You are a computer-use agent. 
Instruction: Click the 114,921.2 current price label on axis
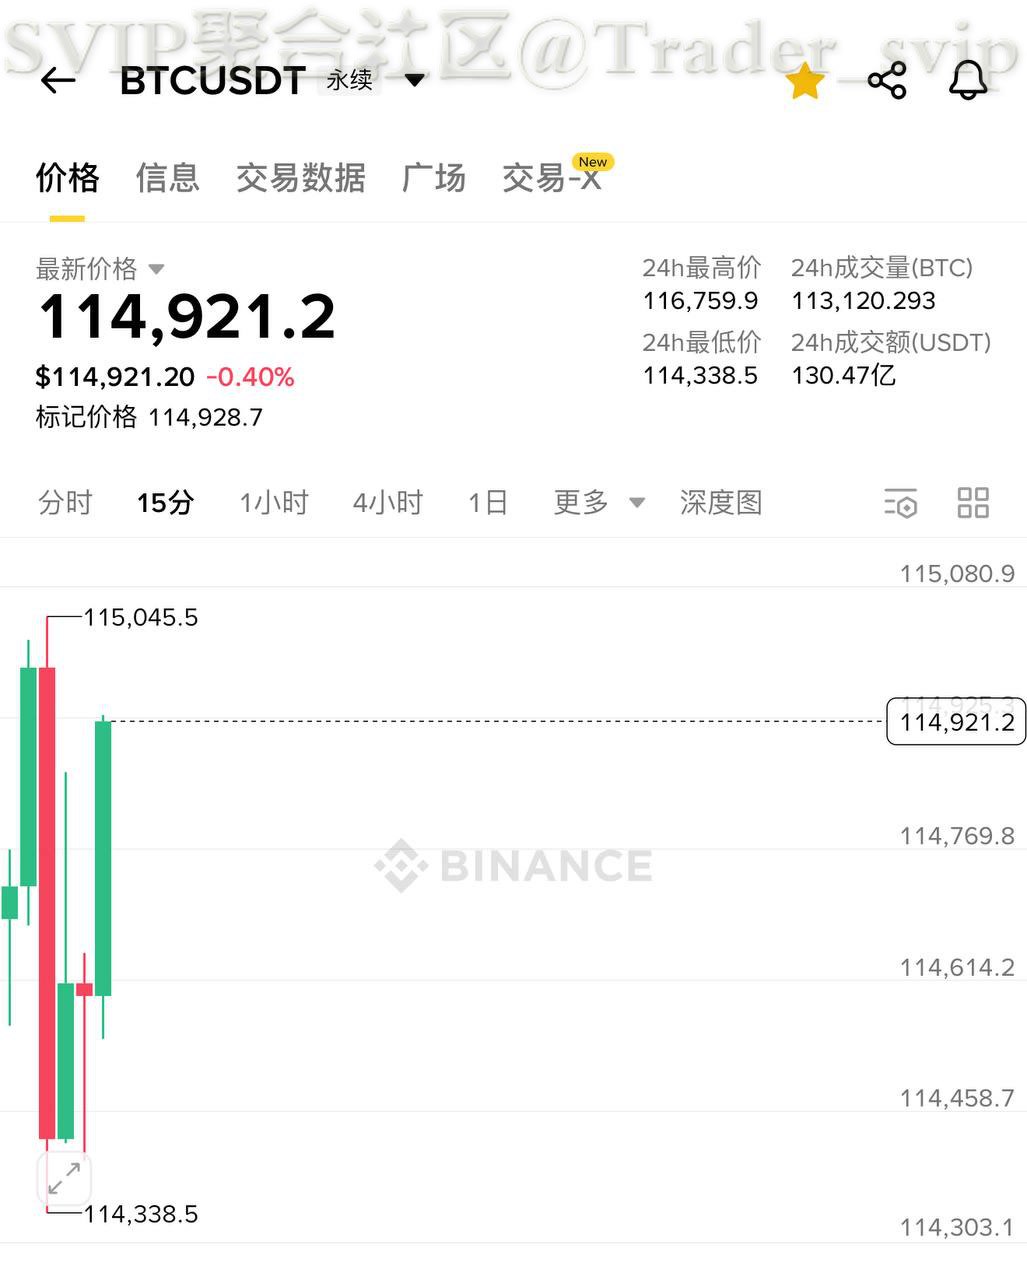956,722
